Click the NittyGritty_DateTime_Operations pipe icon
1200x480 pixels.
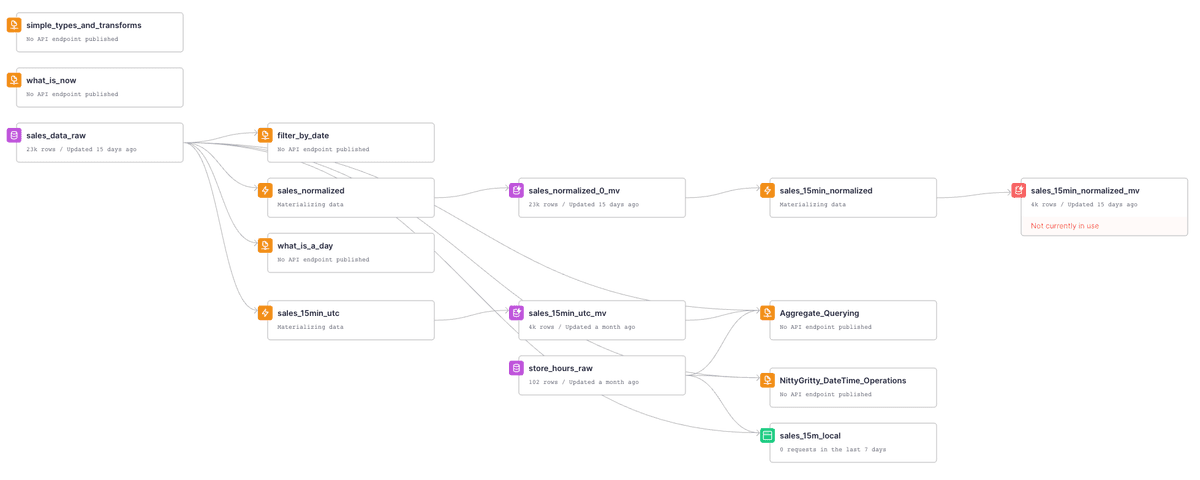(x=767, y=380)
